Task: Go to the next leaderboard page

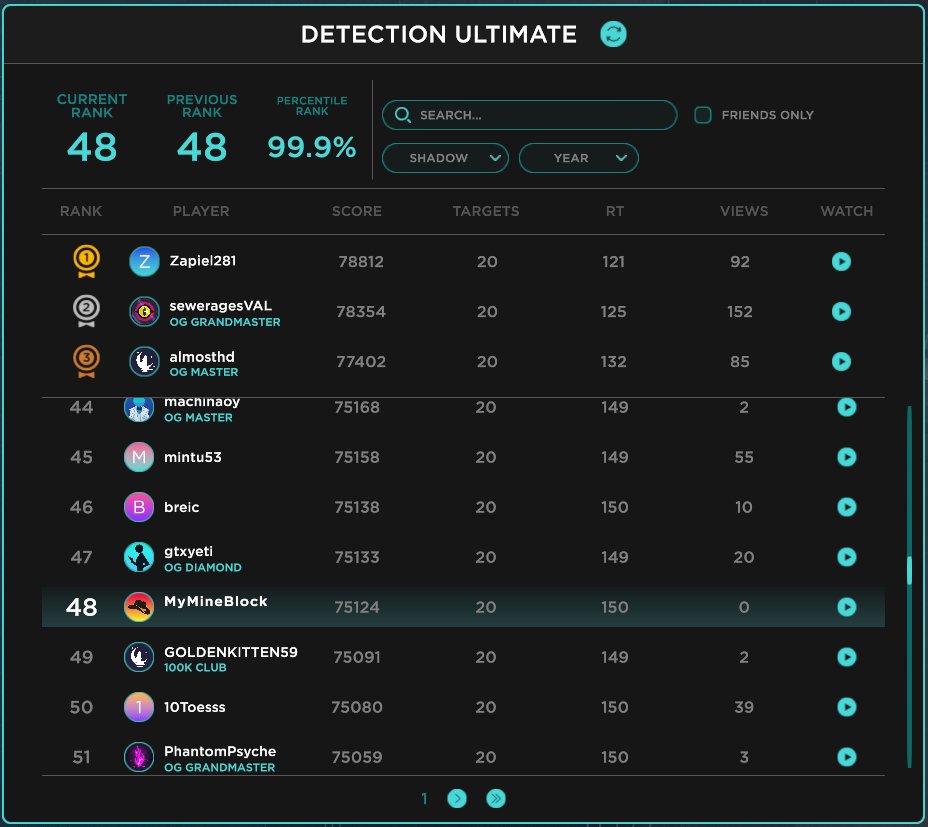Action: coord(457,799)
